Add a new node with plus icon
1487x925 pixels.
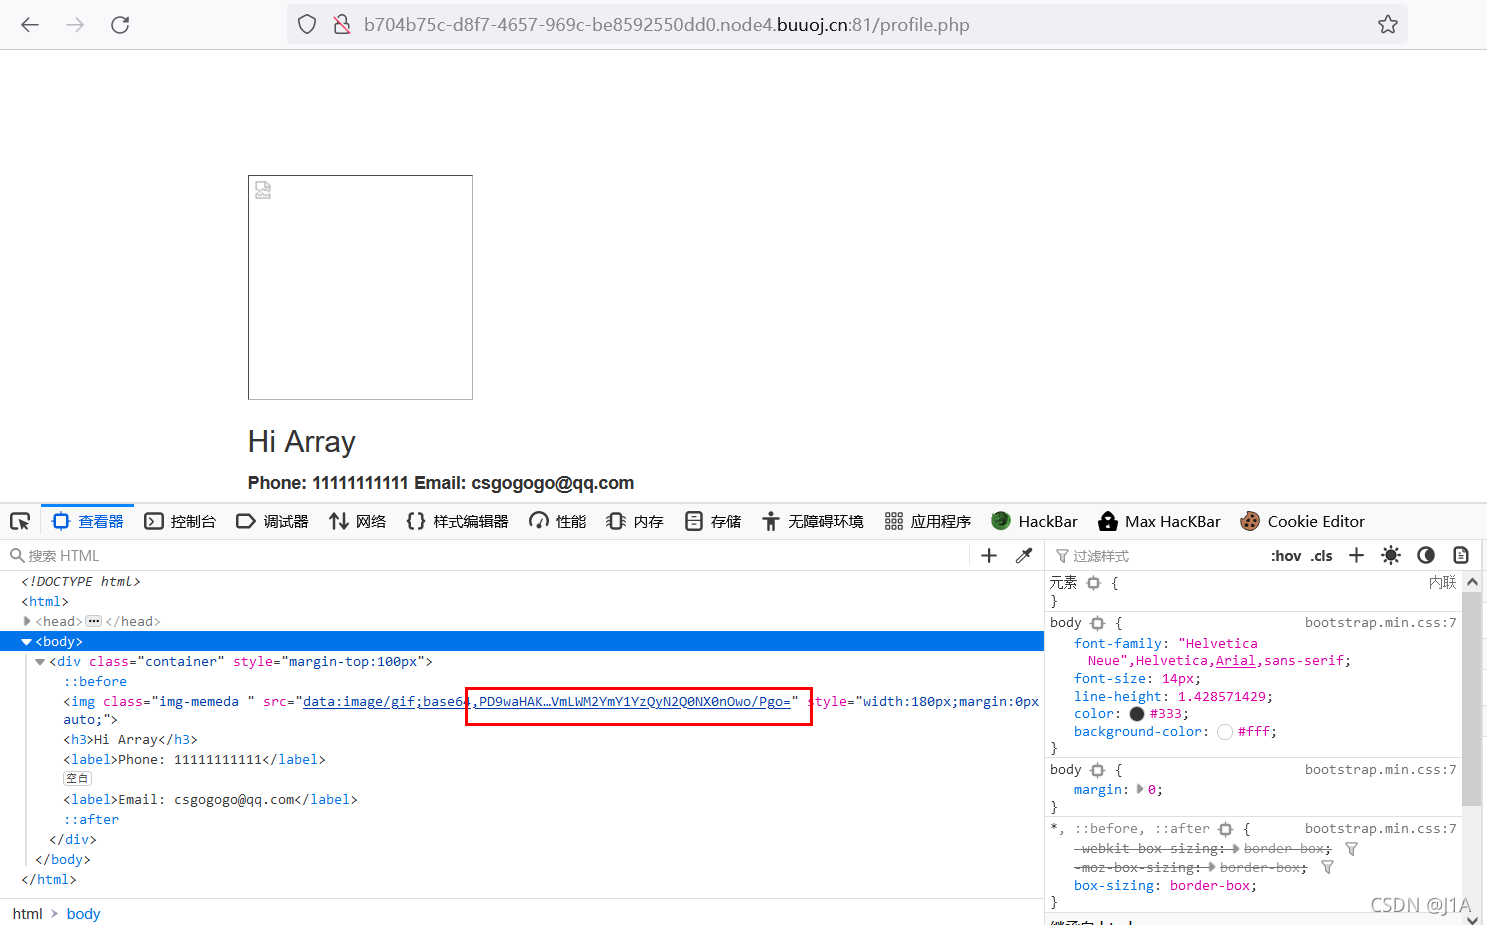(x=989, y=556)
